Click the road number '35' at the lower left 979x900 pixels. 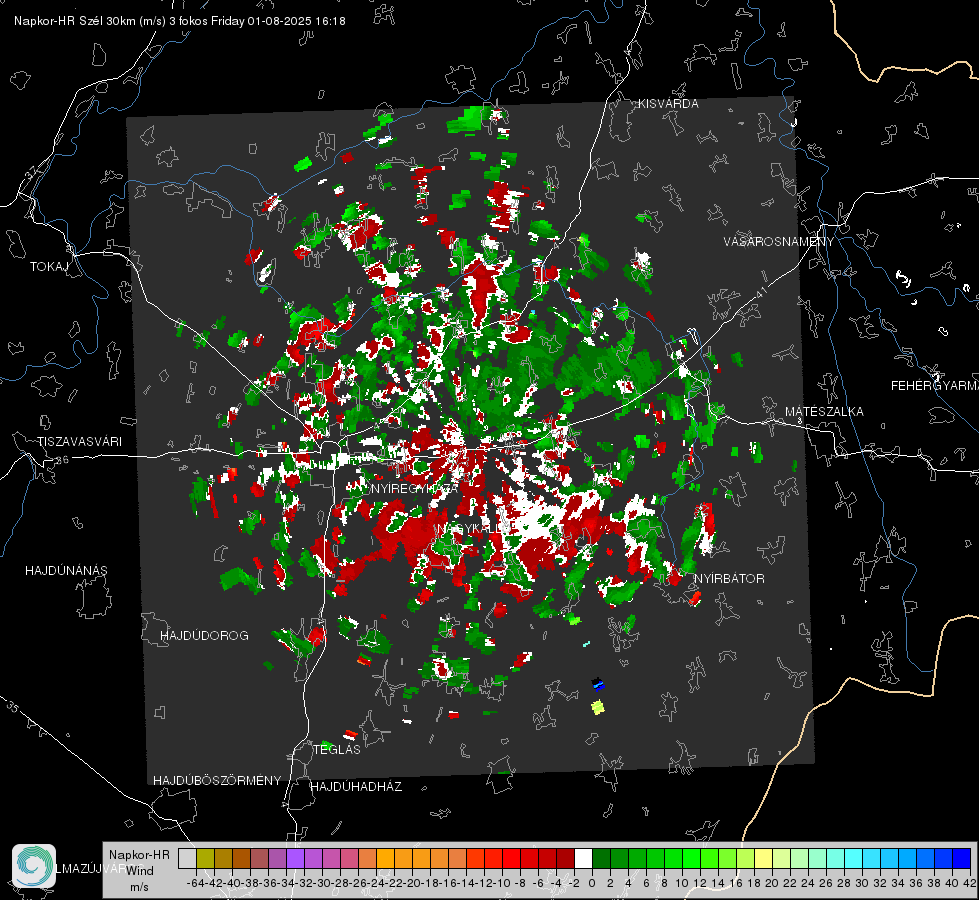[13, 707]
